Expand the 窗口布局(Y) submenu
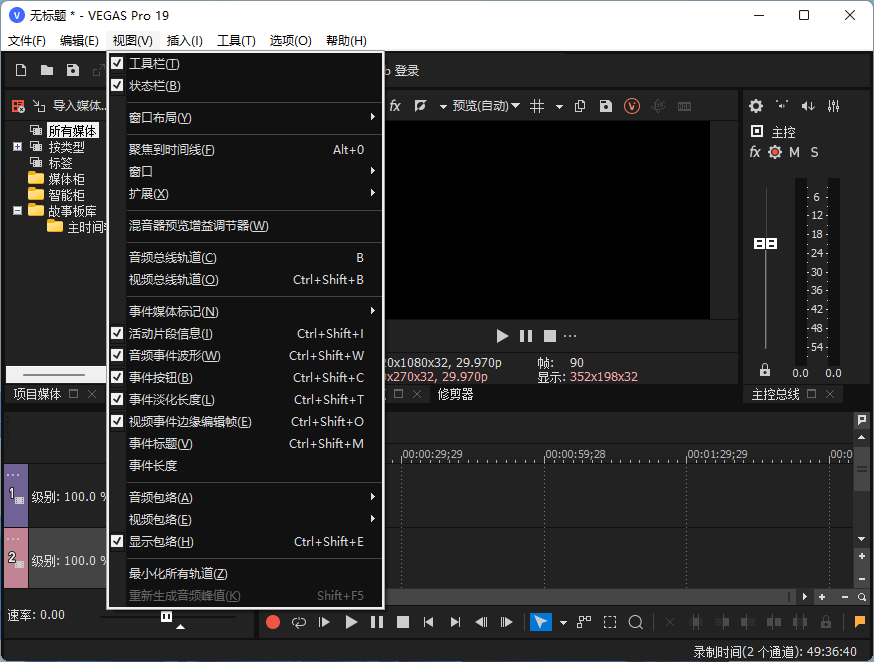This screenshot has width=874, height=662. pyautogui.click(x=246, y=118)
